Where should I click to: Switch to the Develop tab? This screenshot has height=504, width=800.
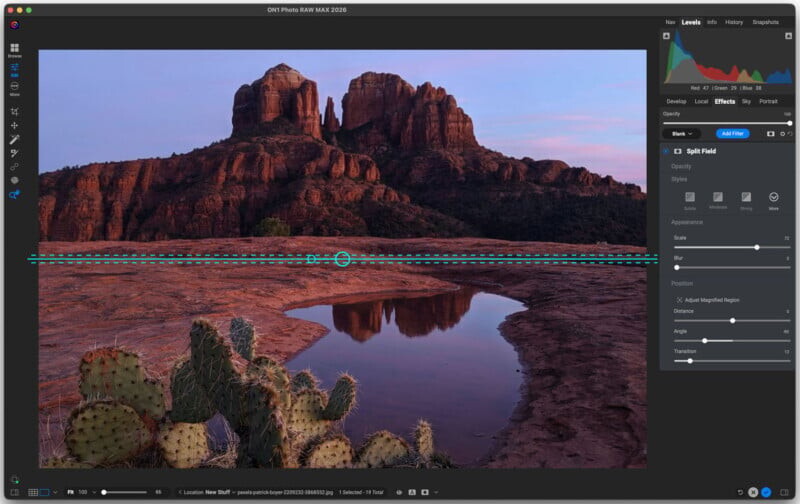coord(676,101)
